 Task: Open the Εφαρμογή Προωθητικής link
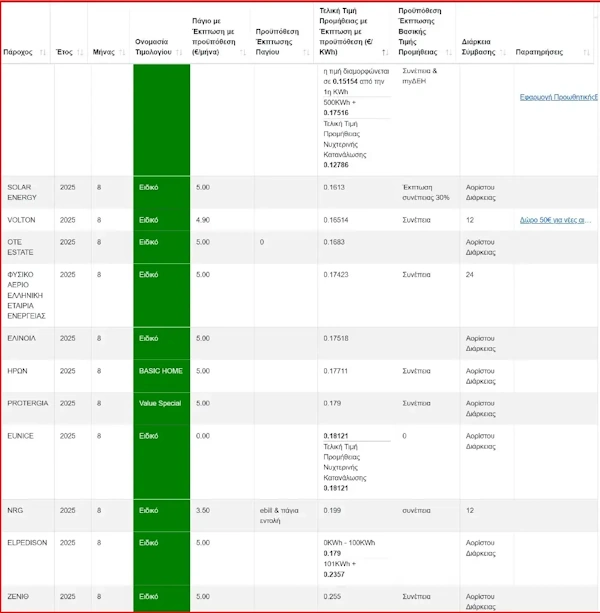[x=558, y=98]
